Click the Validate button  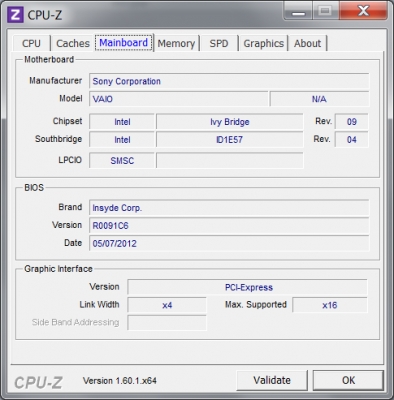(272, 380)
